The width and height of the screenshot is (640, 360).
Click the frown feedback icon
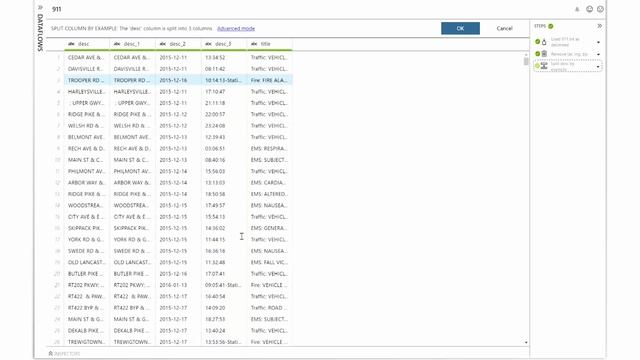(600, 9)
